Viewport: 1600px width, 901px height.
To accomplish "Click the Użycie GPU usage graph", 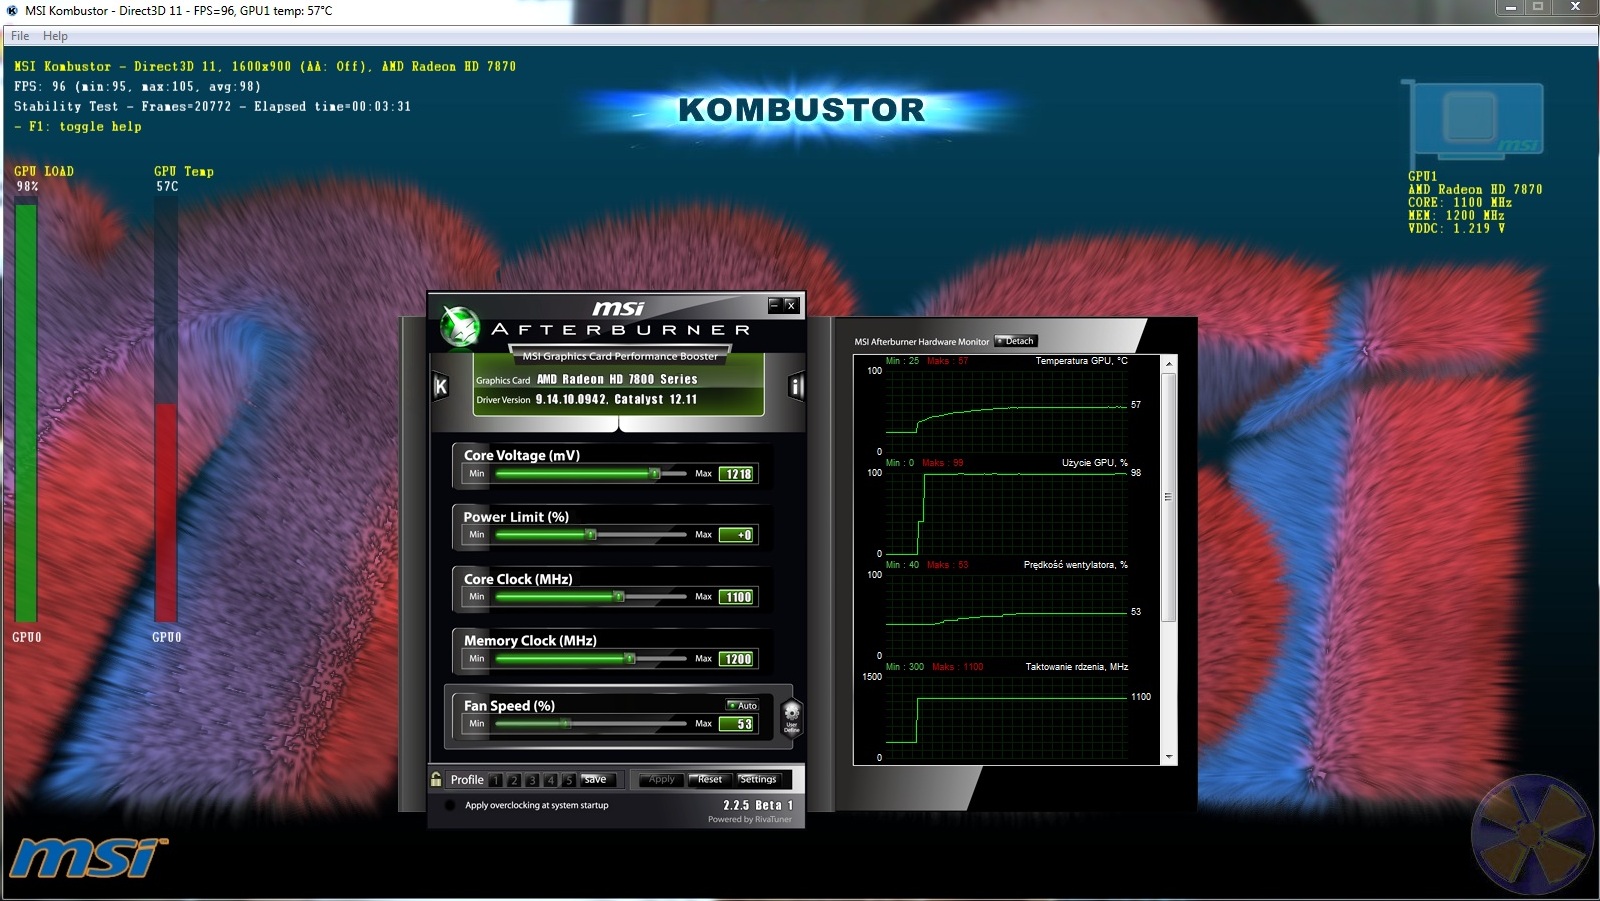I will point(1007,512).
